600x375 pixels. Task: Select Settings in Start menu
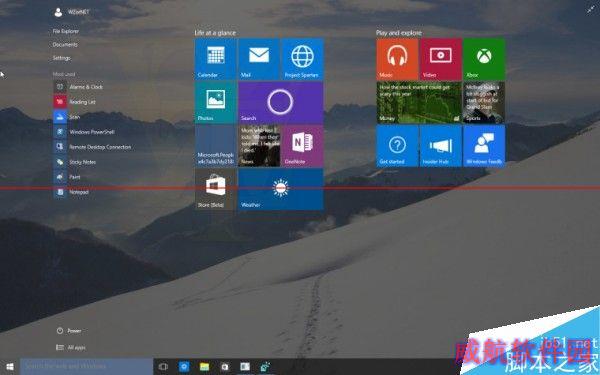pyautogui.click(x=62, y=58)
